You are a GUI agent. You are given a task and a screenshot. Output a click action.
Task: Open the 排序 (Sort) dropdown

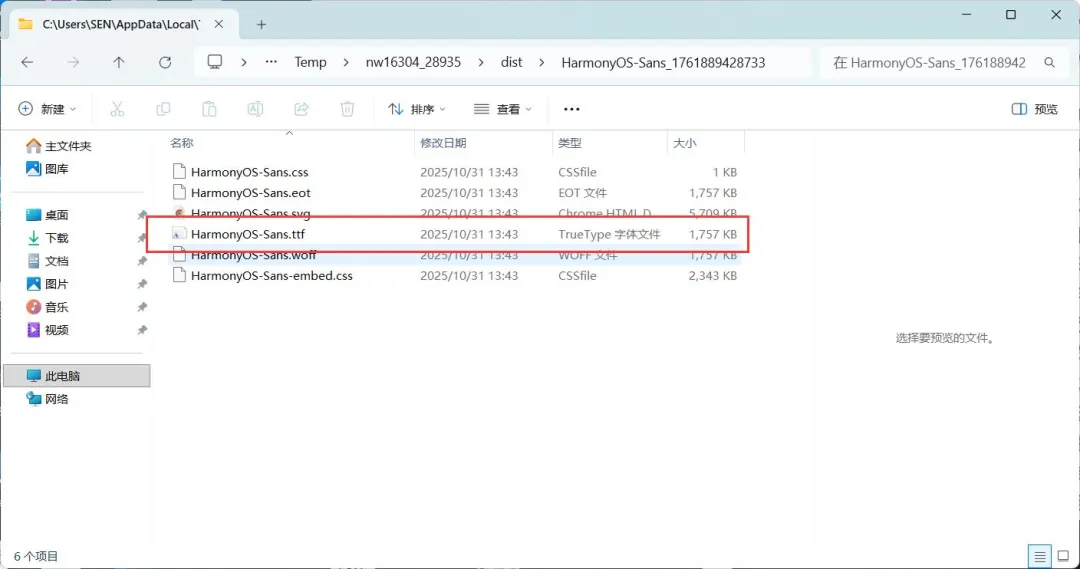coord(416,109)
